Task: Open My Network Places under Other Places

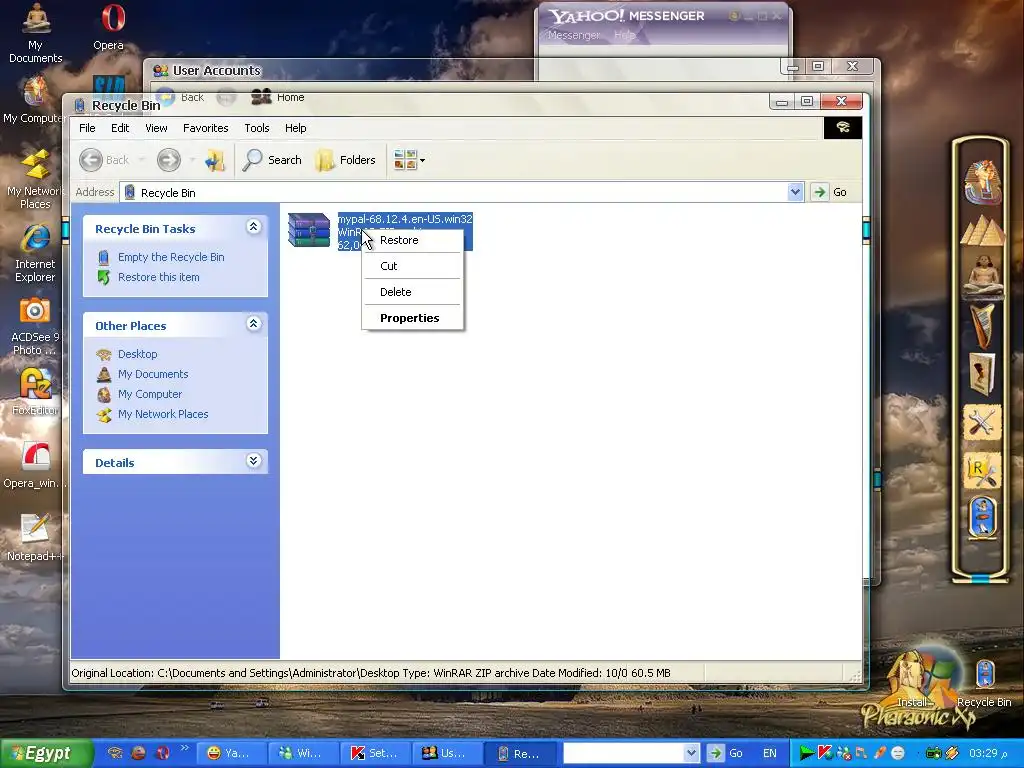Action: click(x=163, y=414)
